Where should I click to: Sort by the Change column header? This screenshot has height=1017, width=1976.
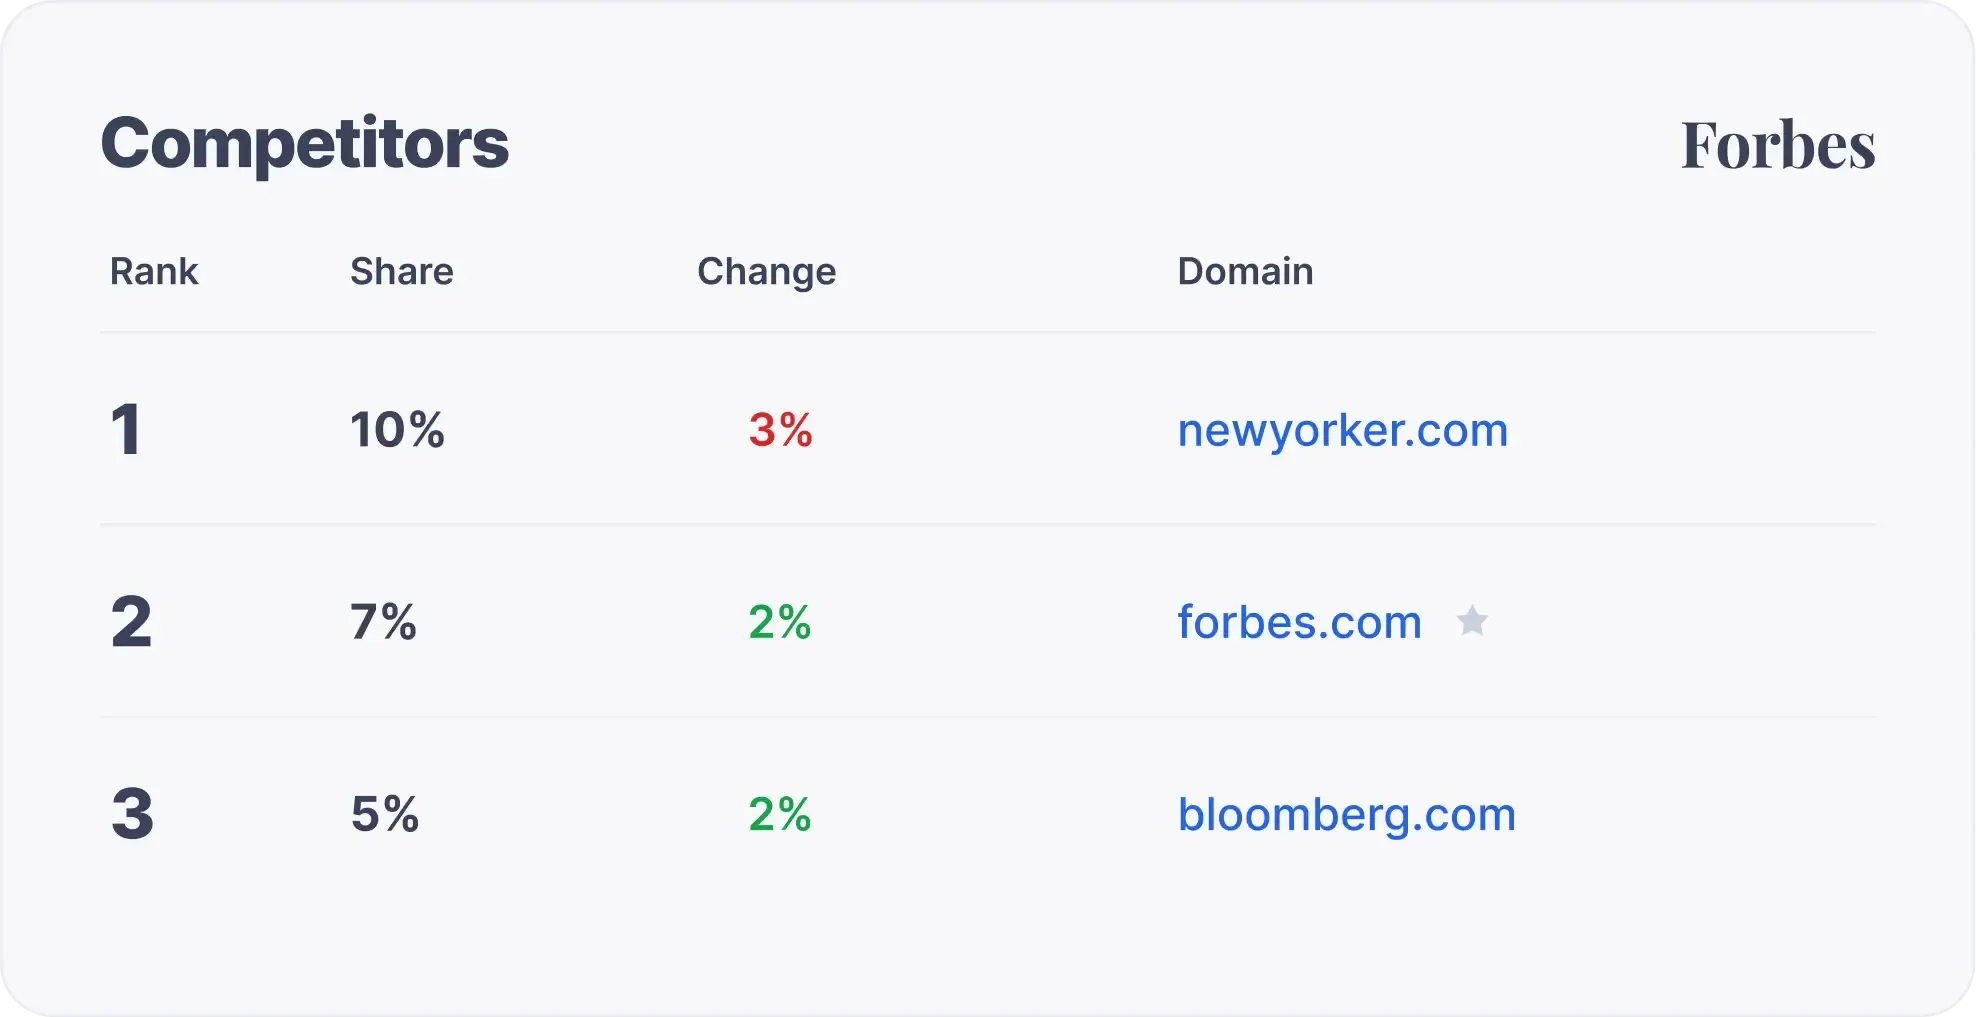766,271
